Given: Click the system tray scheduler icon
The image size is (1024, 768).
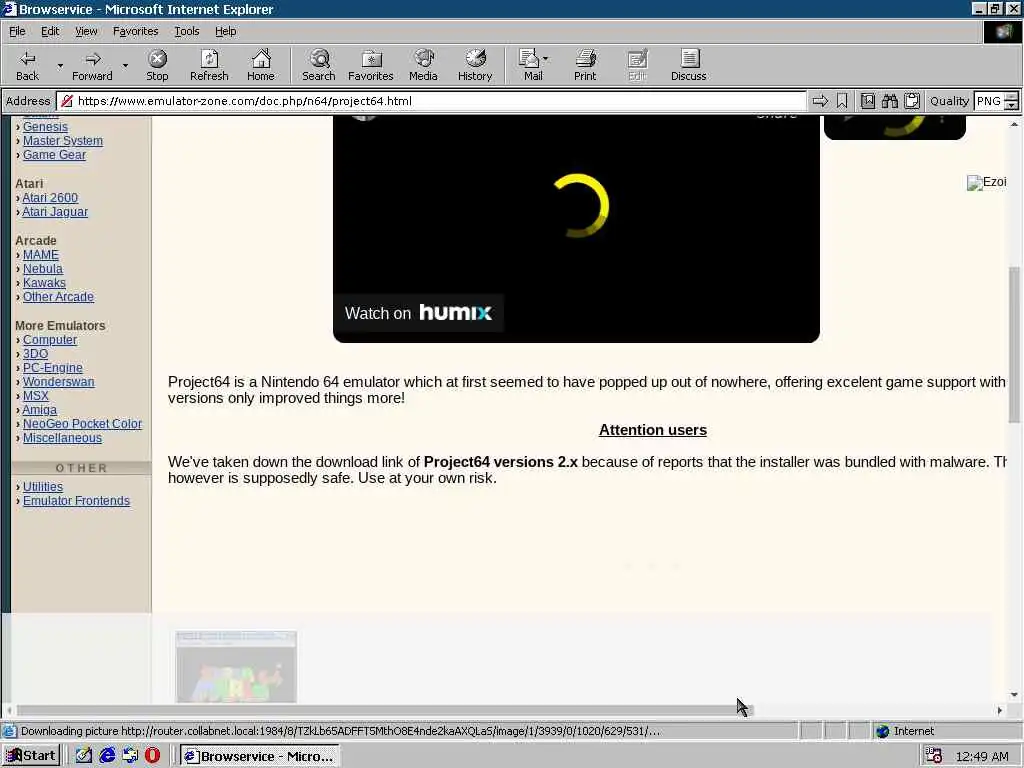Looking at the screenshot, I should tap(933, 756).
